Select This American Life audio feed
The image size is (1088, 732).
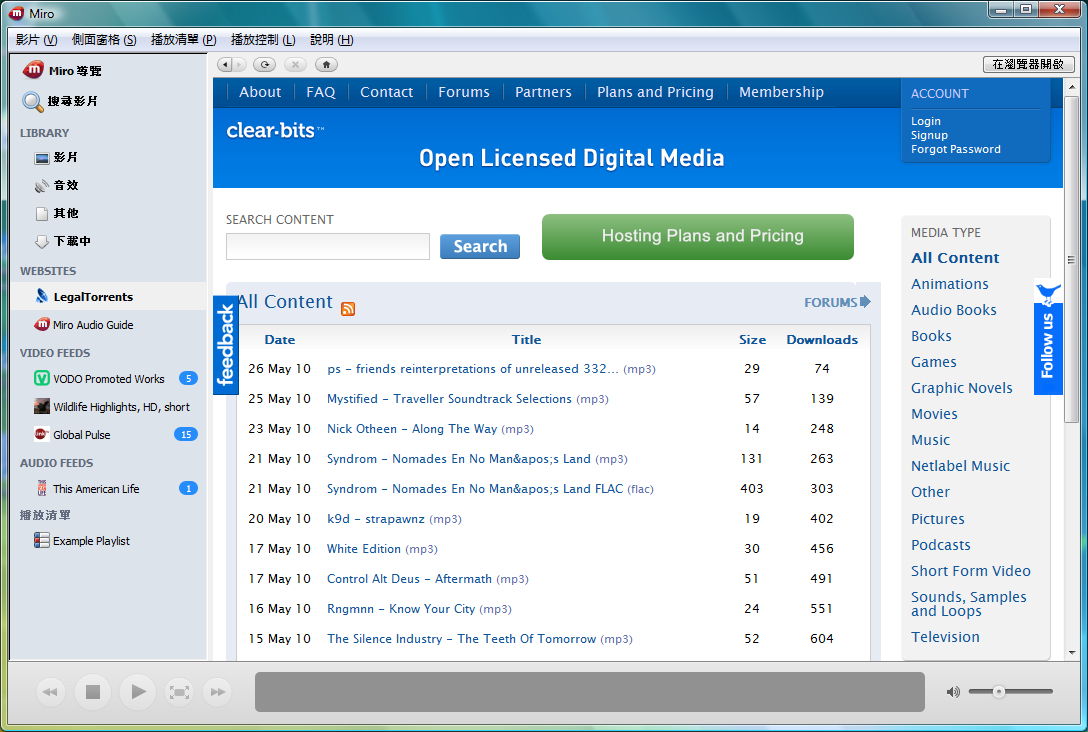tap(109, 488)
